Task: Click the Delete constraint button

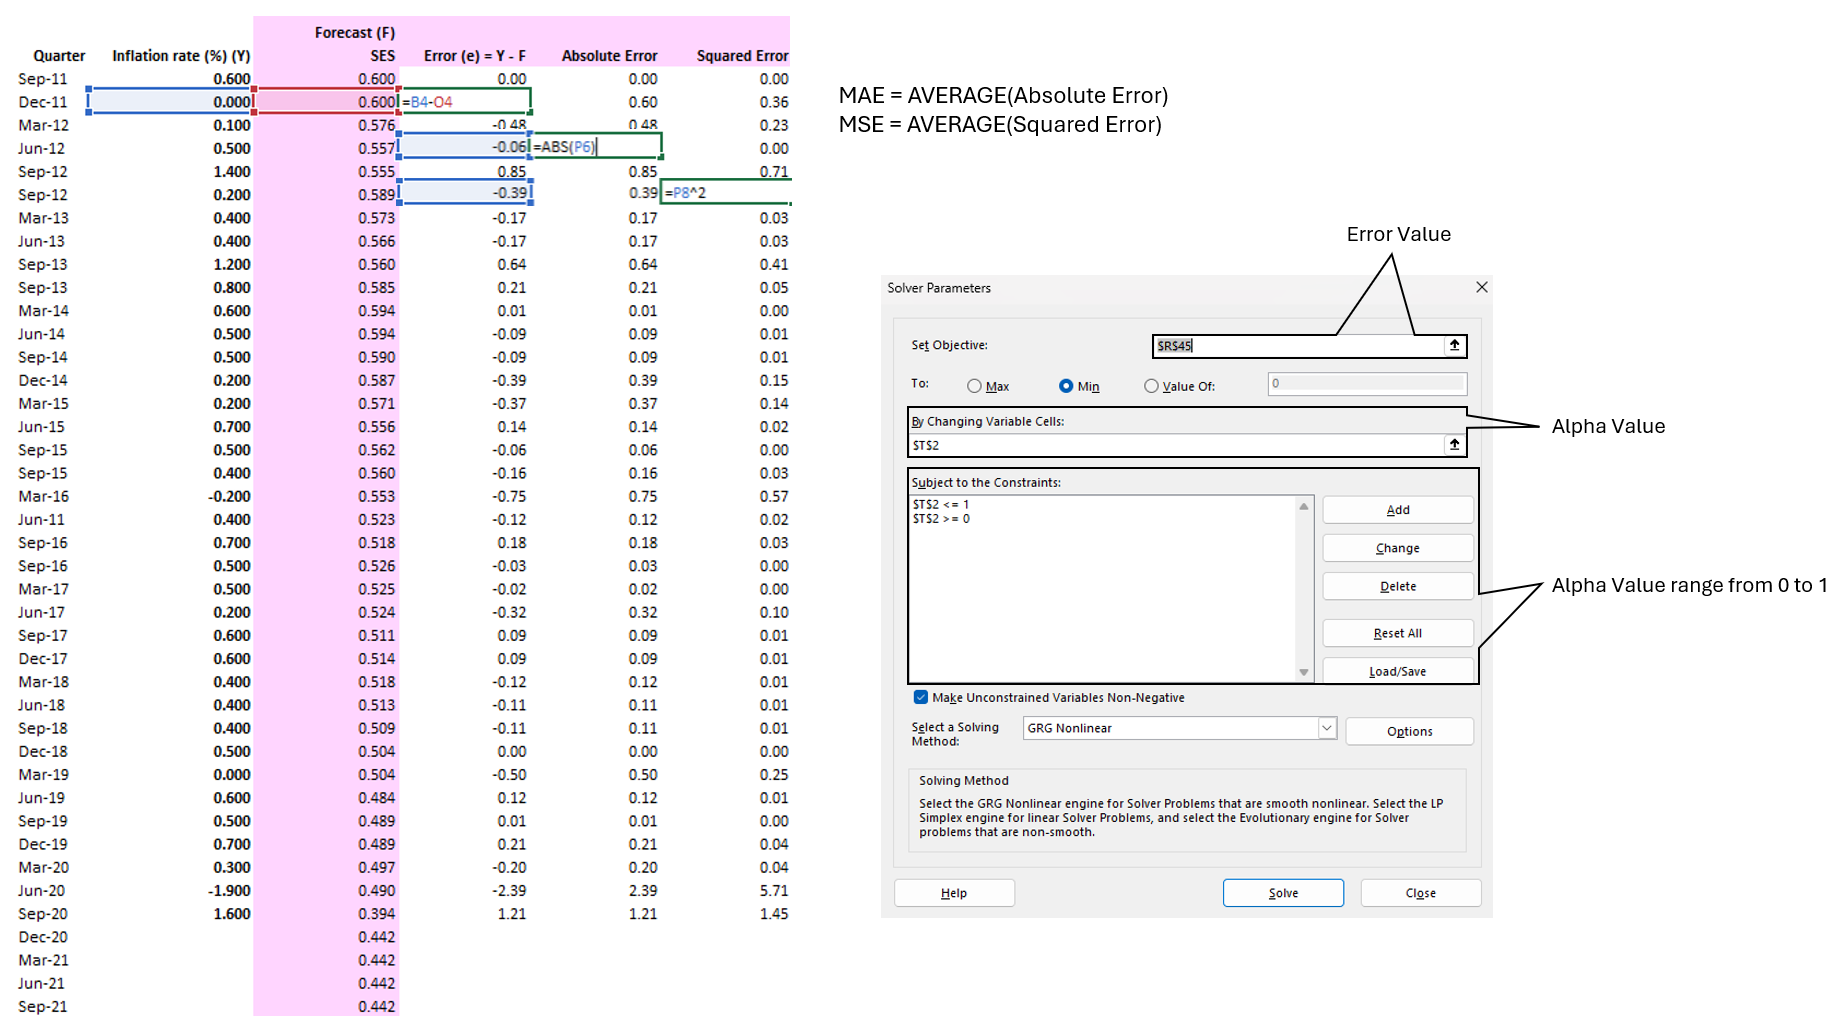Action: pyautogui.click(x=1398, y=586)
